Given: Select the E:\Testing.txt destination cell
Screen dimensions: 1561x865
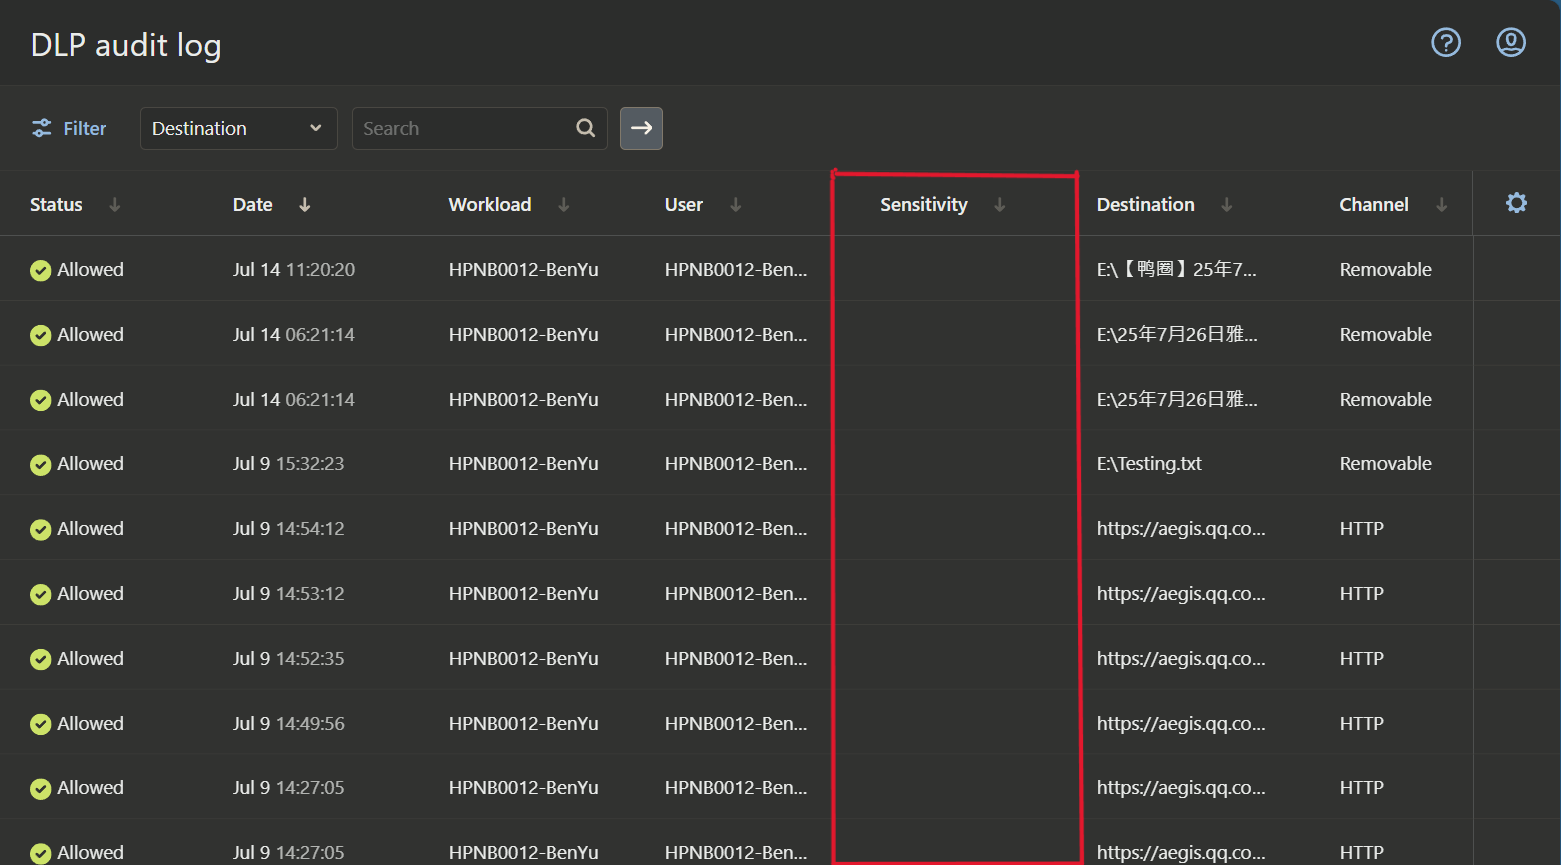Looking at the screenshot, I should click(x=1149, y=464).
